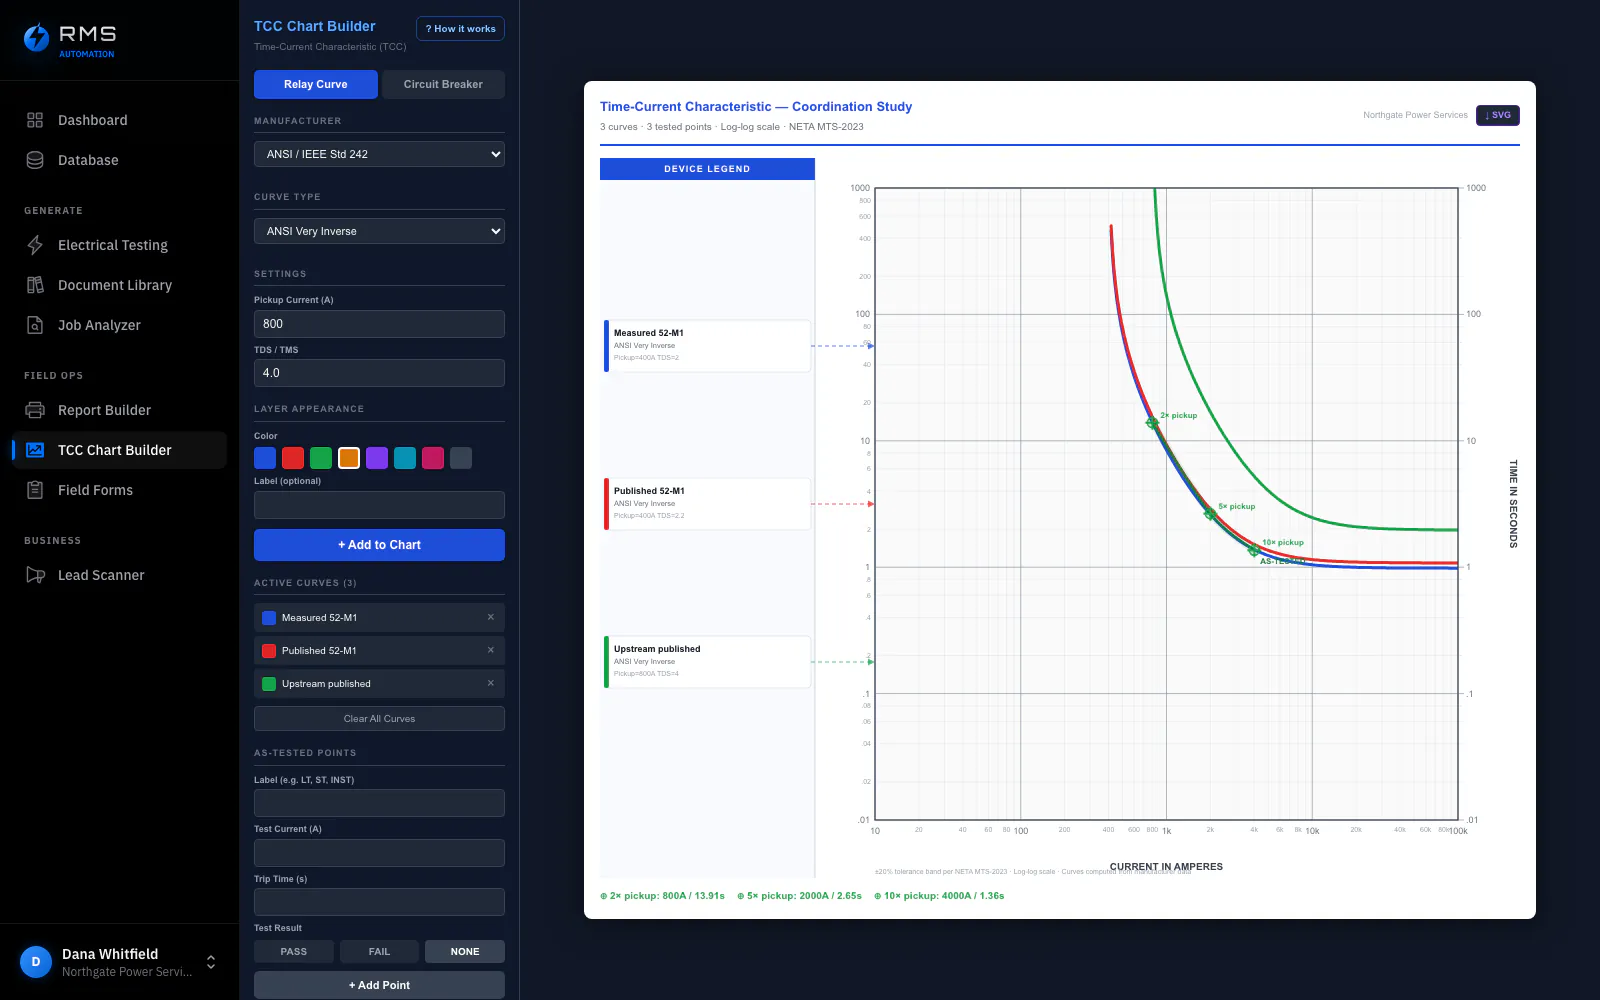The width and height of the screenshot is (1600, 1000).
Task: Set test result to FAIL
Action: (379, 952)
